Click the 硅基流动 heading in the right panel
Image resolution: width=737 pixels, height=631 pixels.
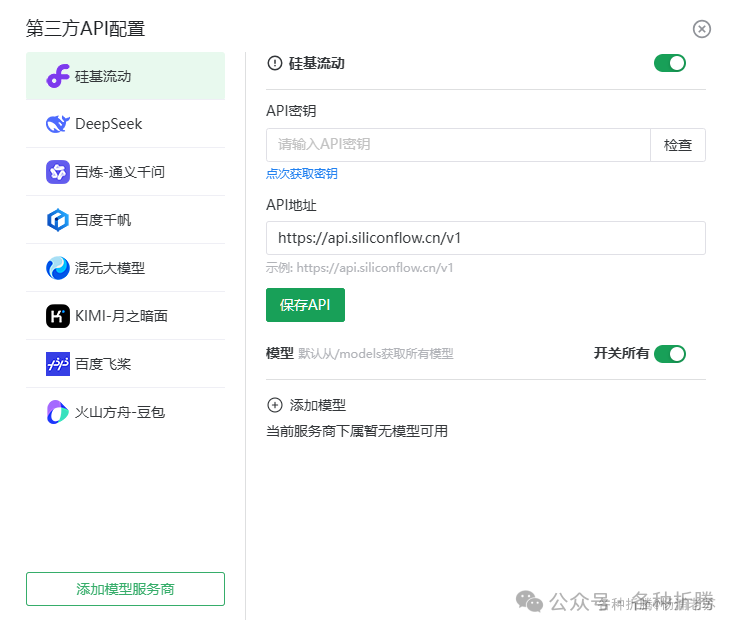[317, 63]
